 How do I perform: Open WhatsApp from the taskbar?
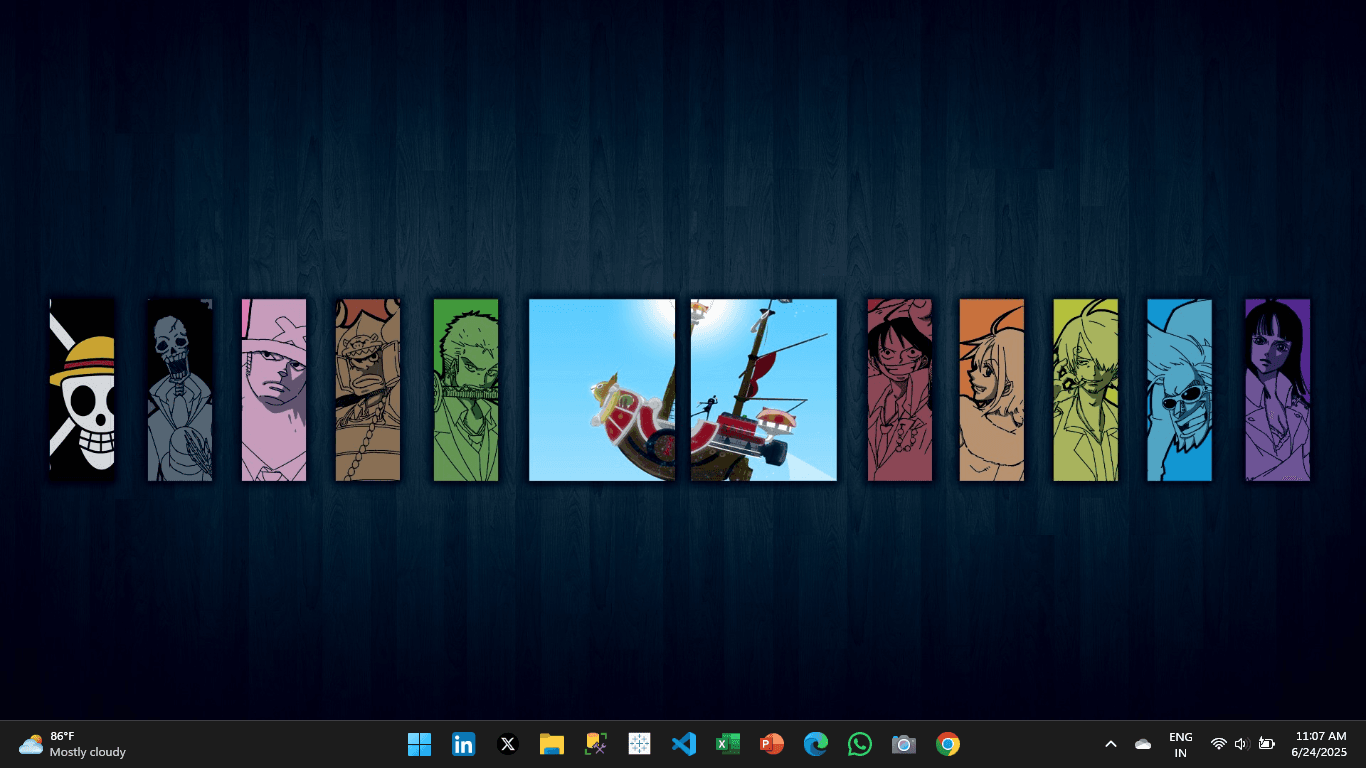[860, 744]
